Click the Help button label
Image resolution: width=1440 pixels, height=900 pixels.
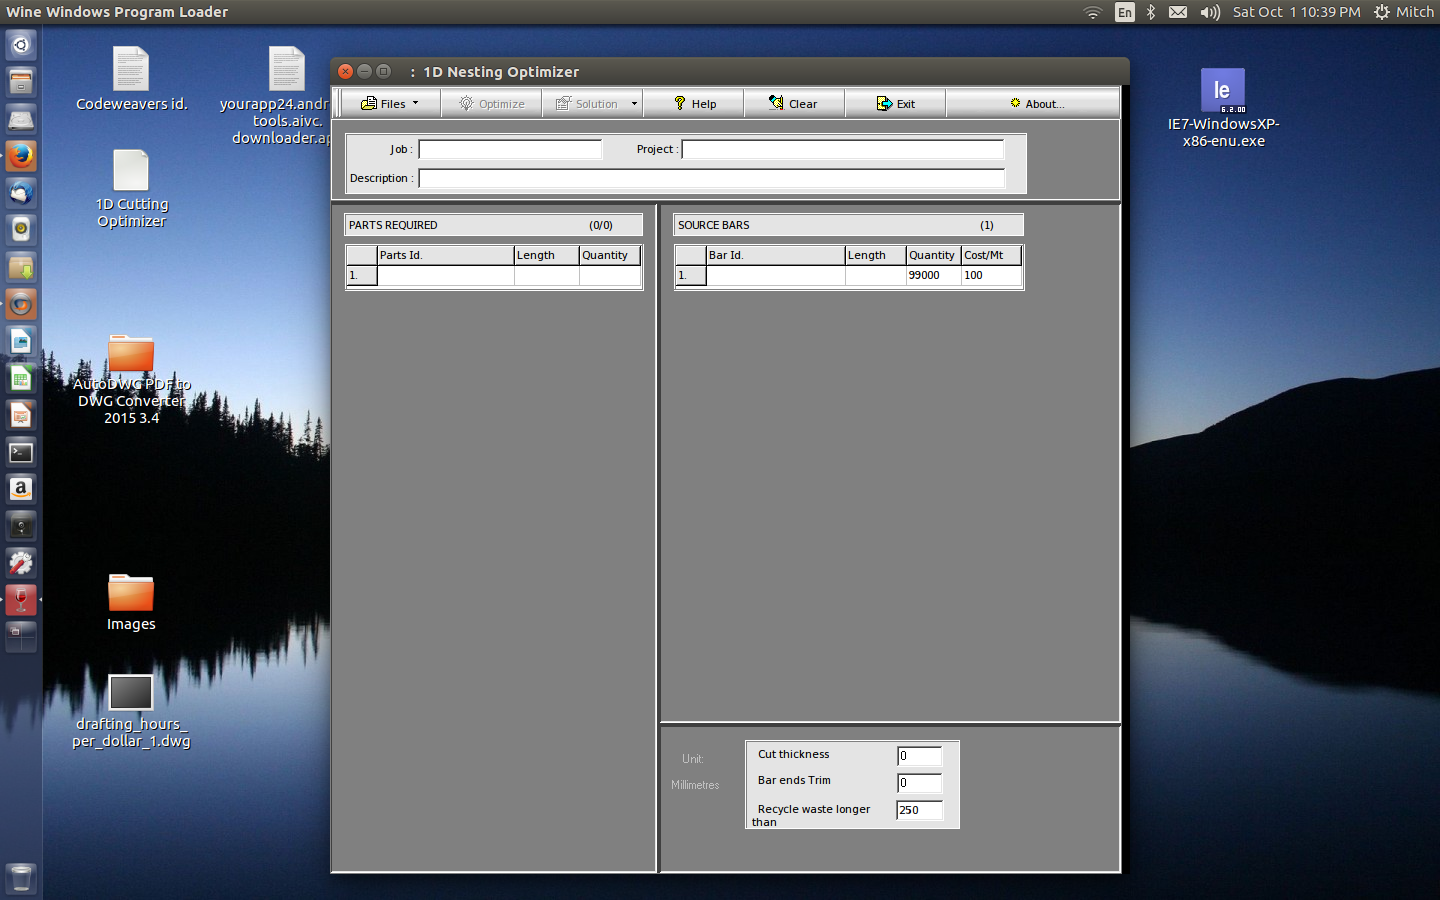pos(703,103)
